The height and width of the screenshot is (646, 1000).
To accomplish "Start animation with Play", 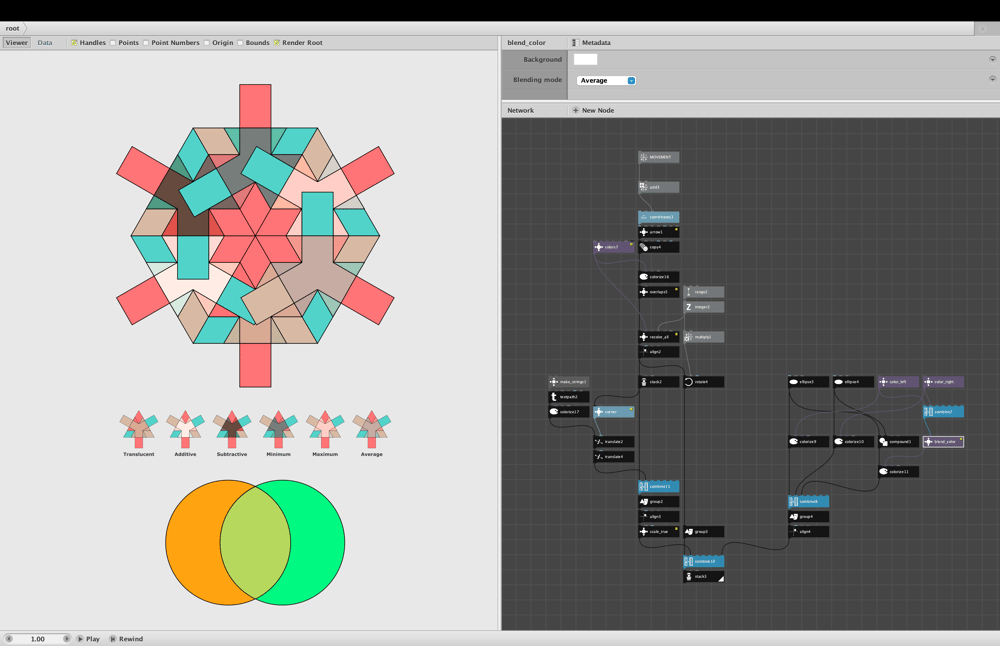I will 89,638.
